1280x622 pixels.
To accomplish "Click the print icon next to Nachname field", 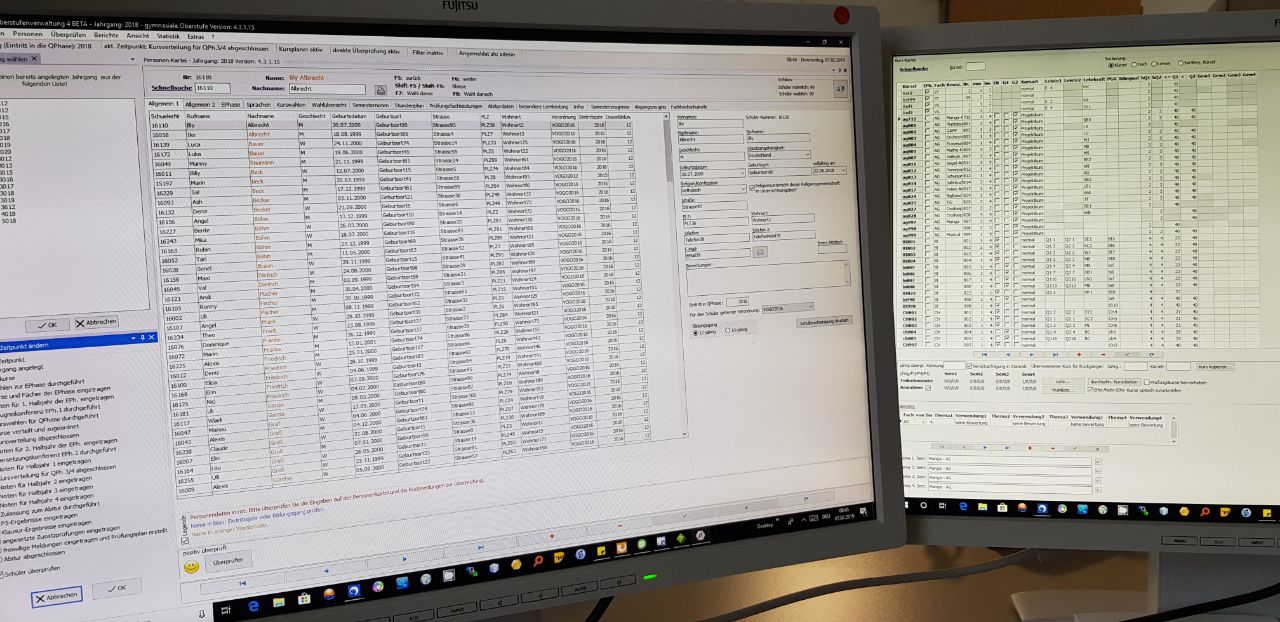I will pos(380,90).
